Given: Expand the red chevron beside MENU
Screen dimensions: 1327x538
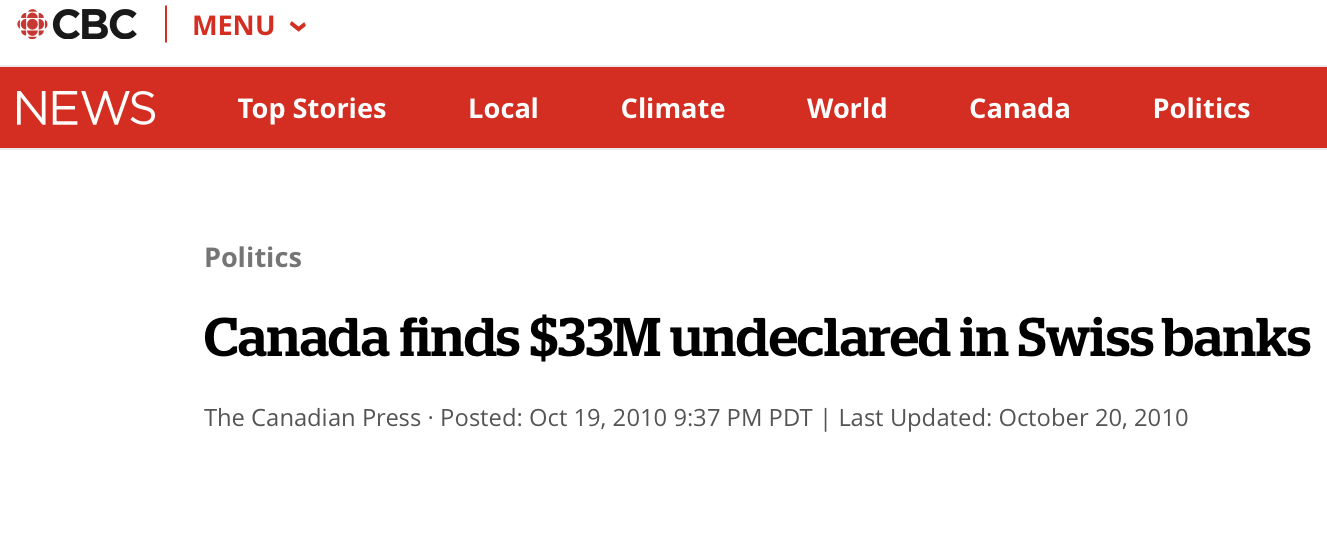Looking at the screenshot, I should (x=297, y=27).
